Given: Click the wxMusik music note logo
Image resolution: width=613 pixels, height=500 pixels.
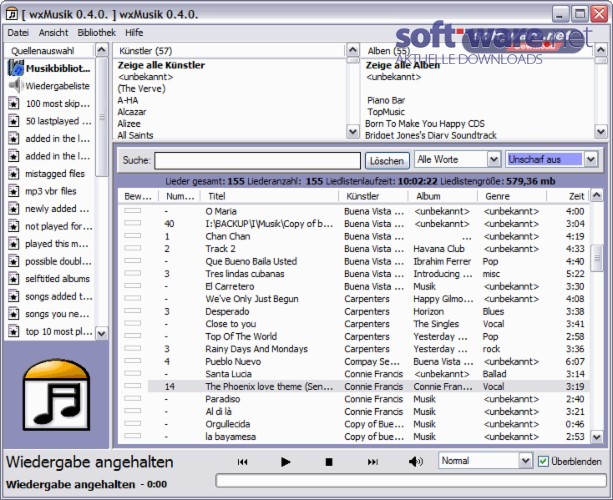Looking at the screenshot, I should [x=56, y=395].
